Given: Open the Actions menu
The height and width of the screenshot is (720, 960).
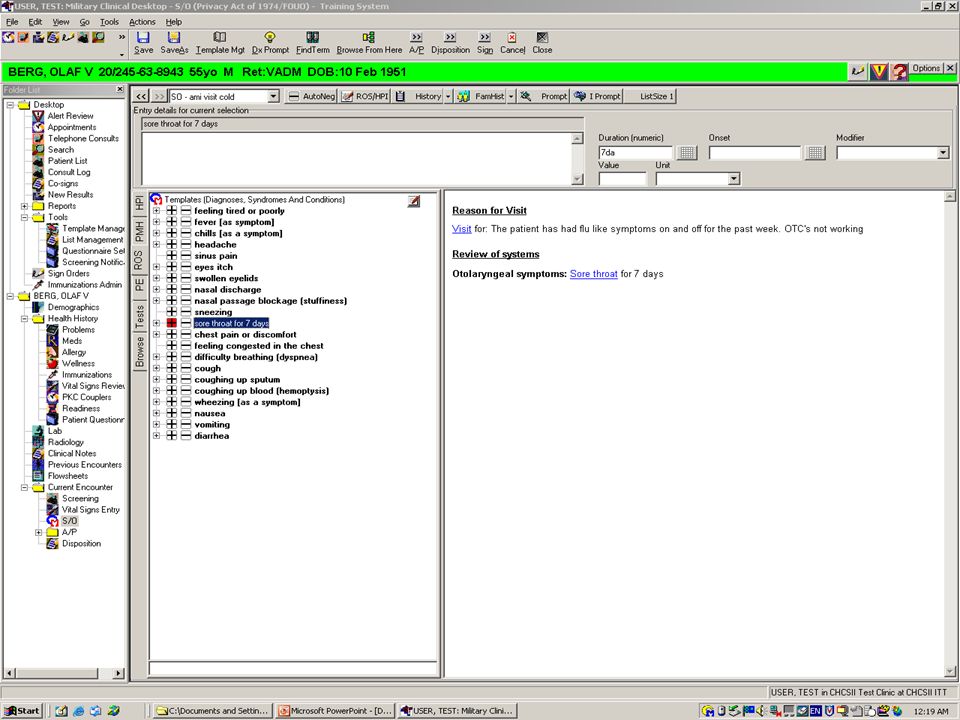Looking at the screenshot, I should (x=142, y=22).
